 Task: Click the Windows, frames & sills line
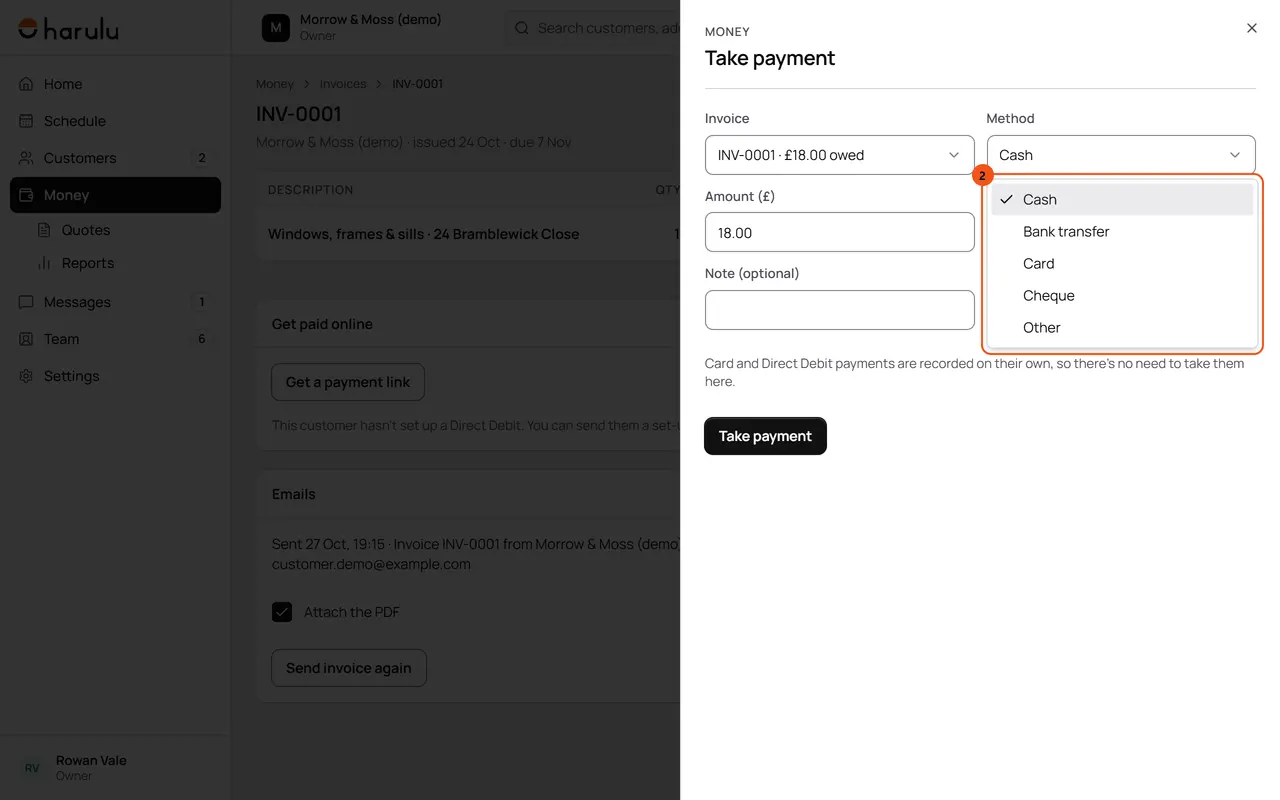(424, 234)
